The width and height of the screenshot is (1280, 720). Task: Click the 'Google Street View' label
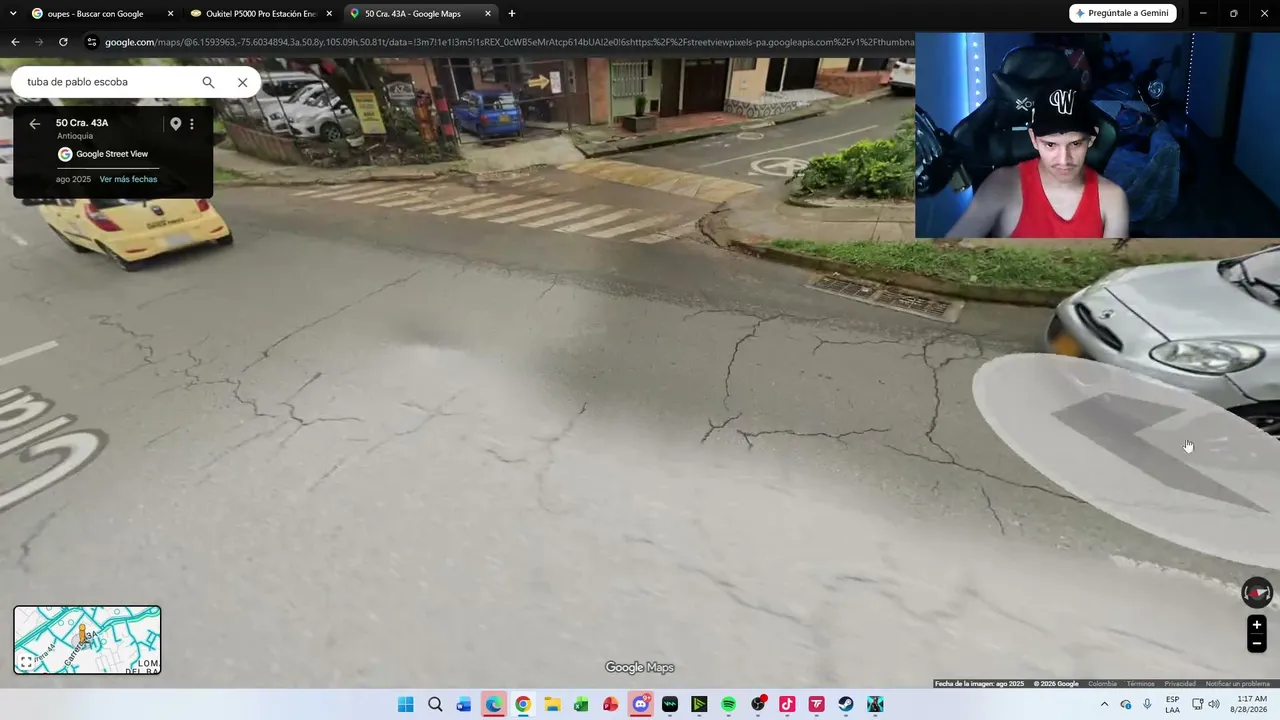click(112, 154)
